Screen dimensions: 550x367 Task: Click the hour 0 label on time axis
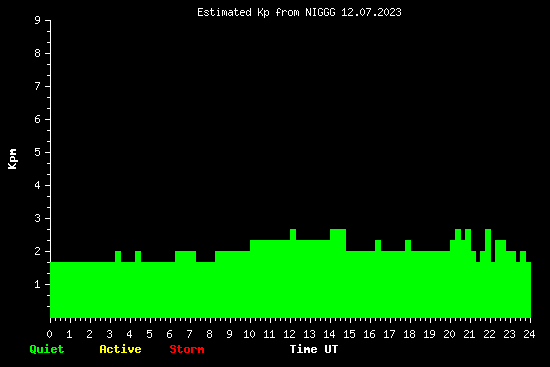49,334
